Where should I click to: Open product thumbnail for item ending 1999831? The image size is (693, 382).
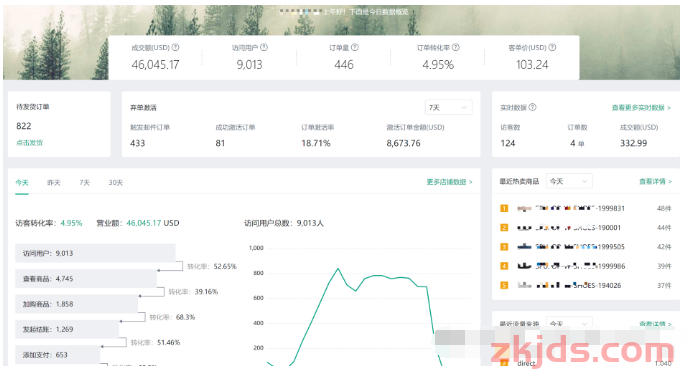[x=524, y=208]
